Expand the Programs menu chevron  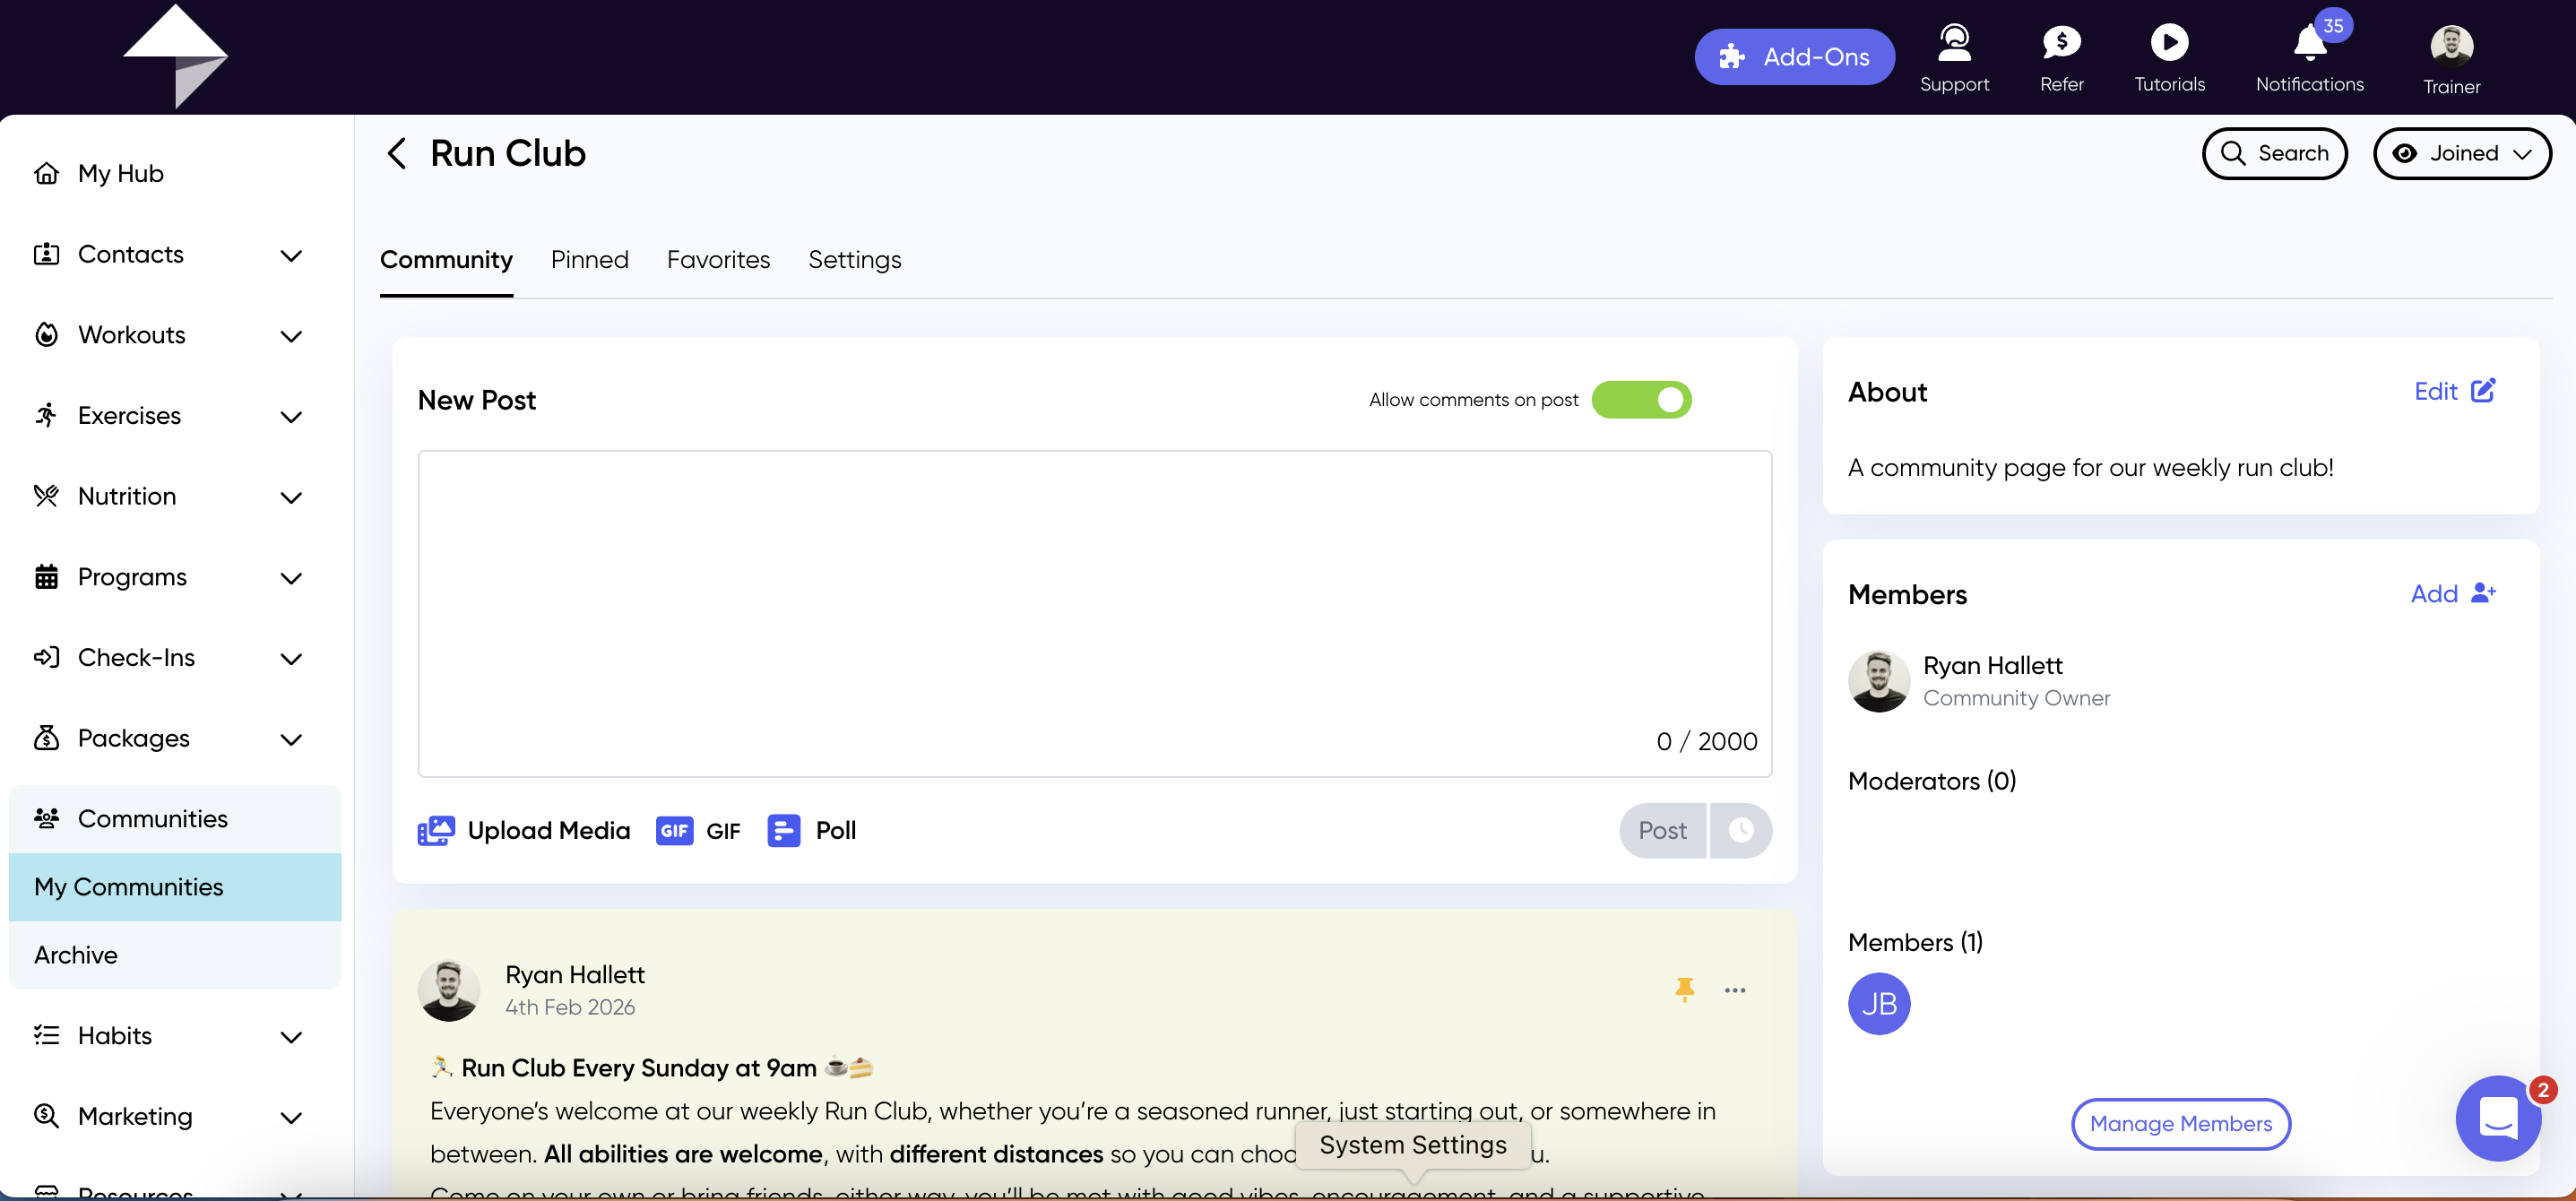[291, 578]
